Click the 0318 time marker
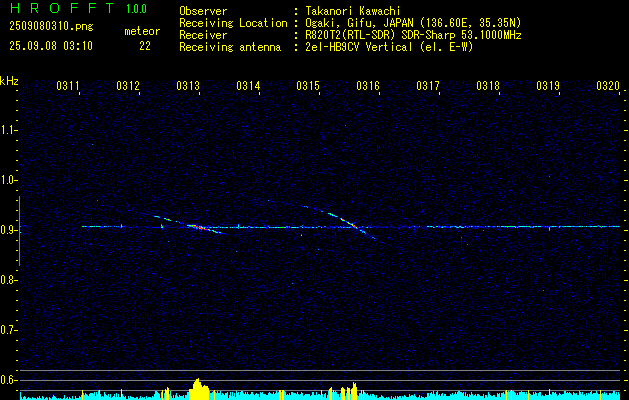Screen dimensions: 629x400 488,85
